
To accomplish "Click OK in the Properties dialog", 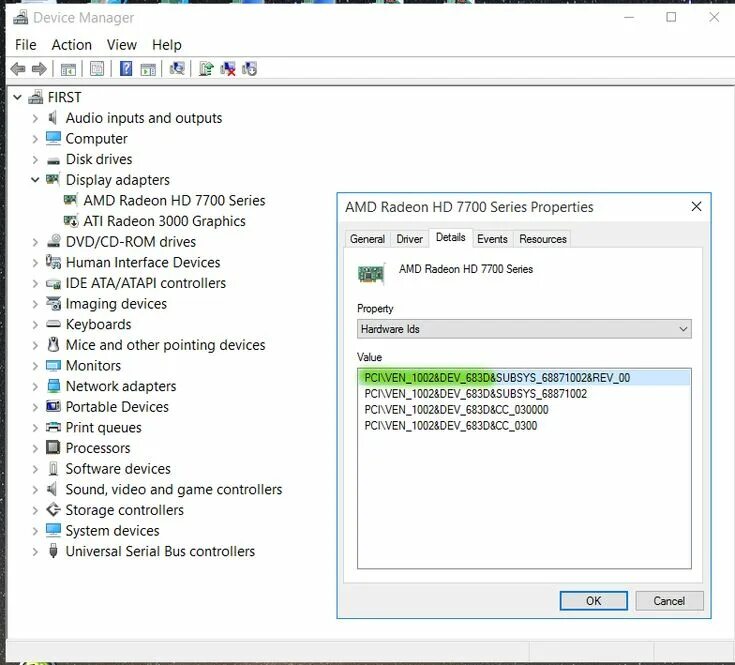I will pos(593,601).
